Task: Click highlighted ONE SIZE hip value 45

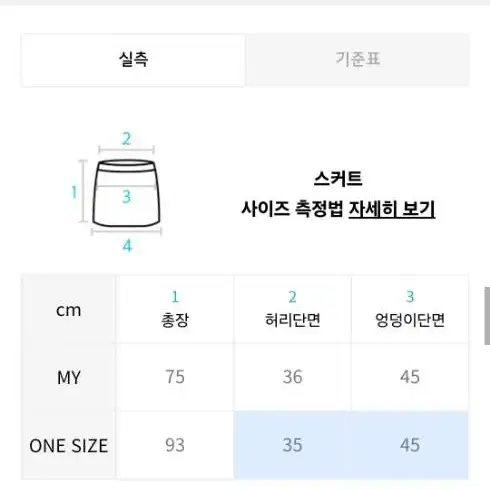Action: click(410, 445)
